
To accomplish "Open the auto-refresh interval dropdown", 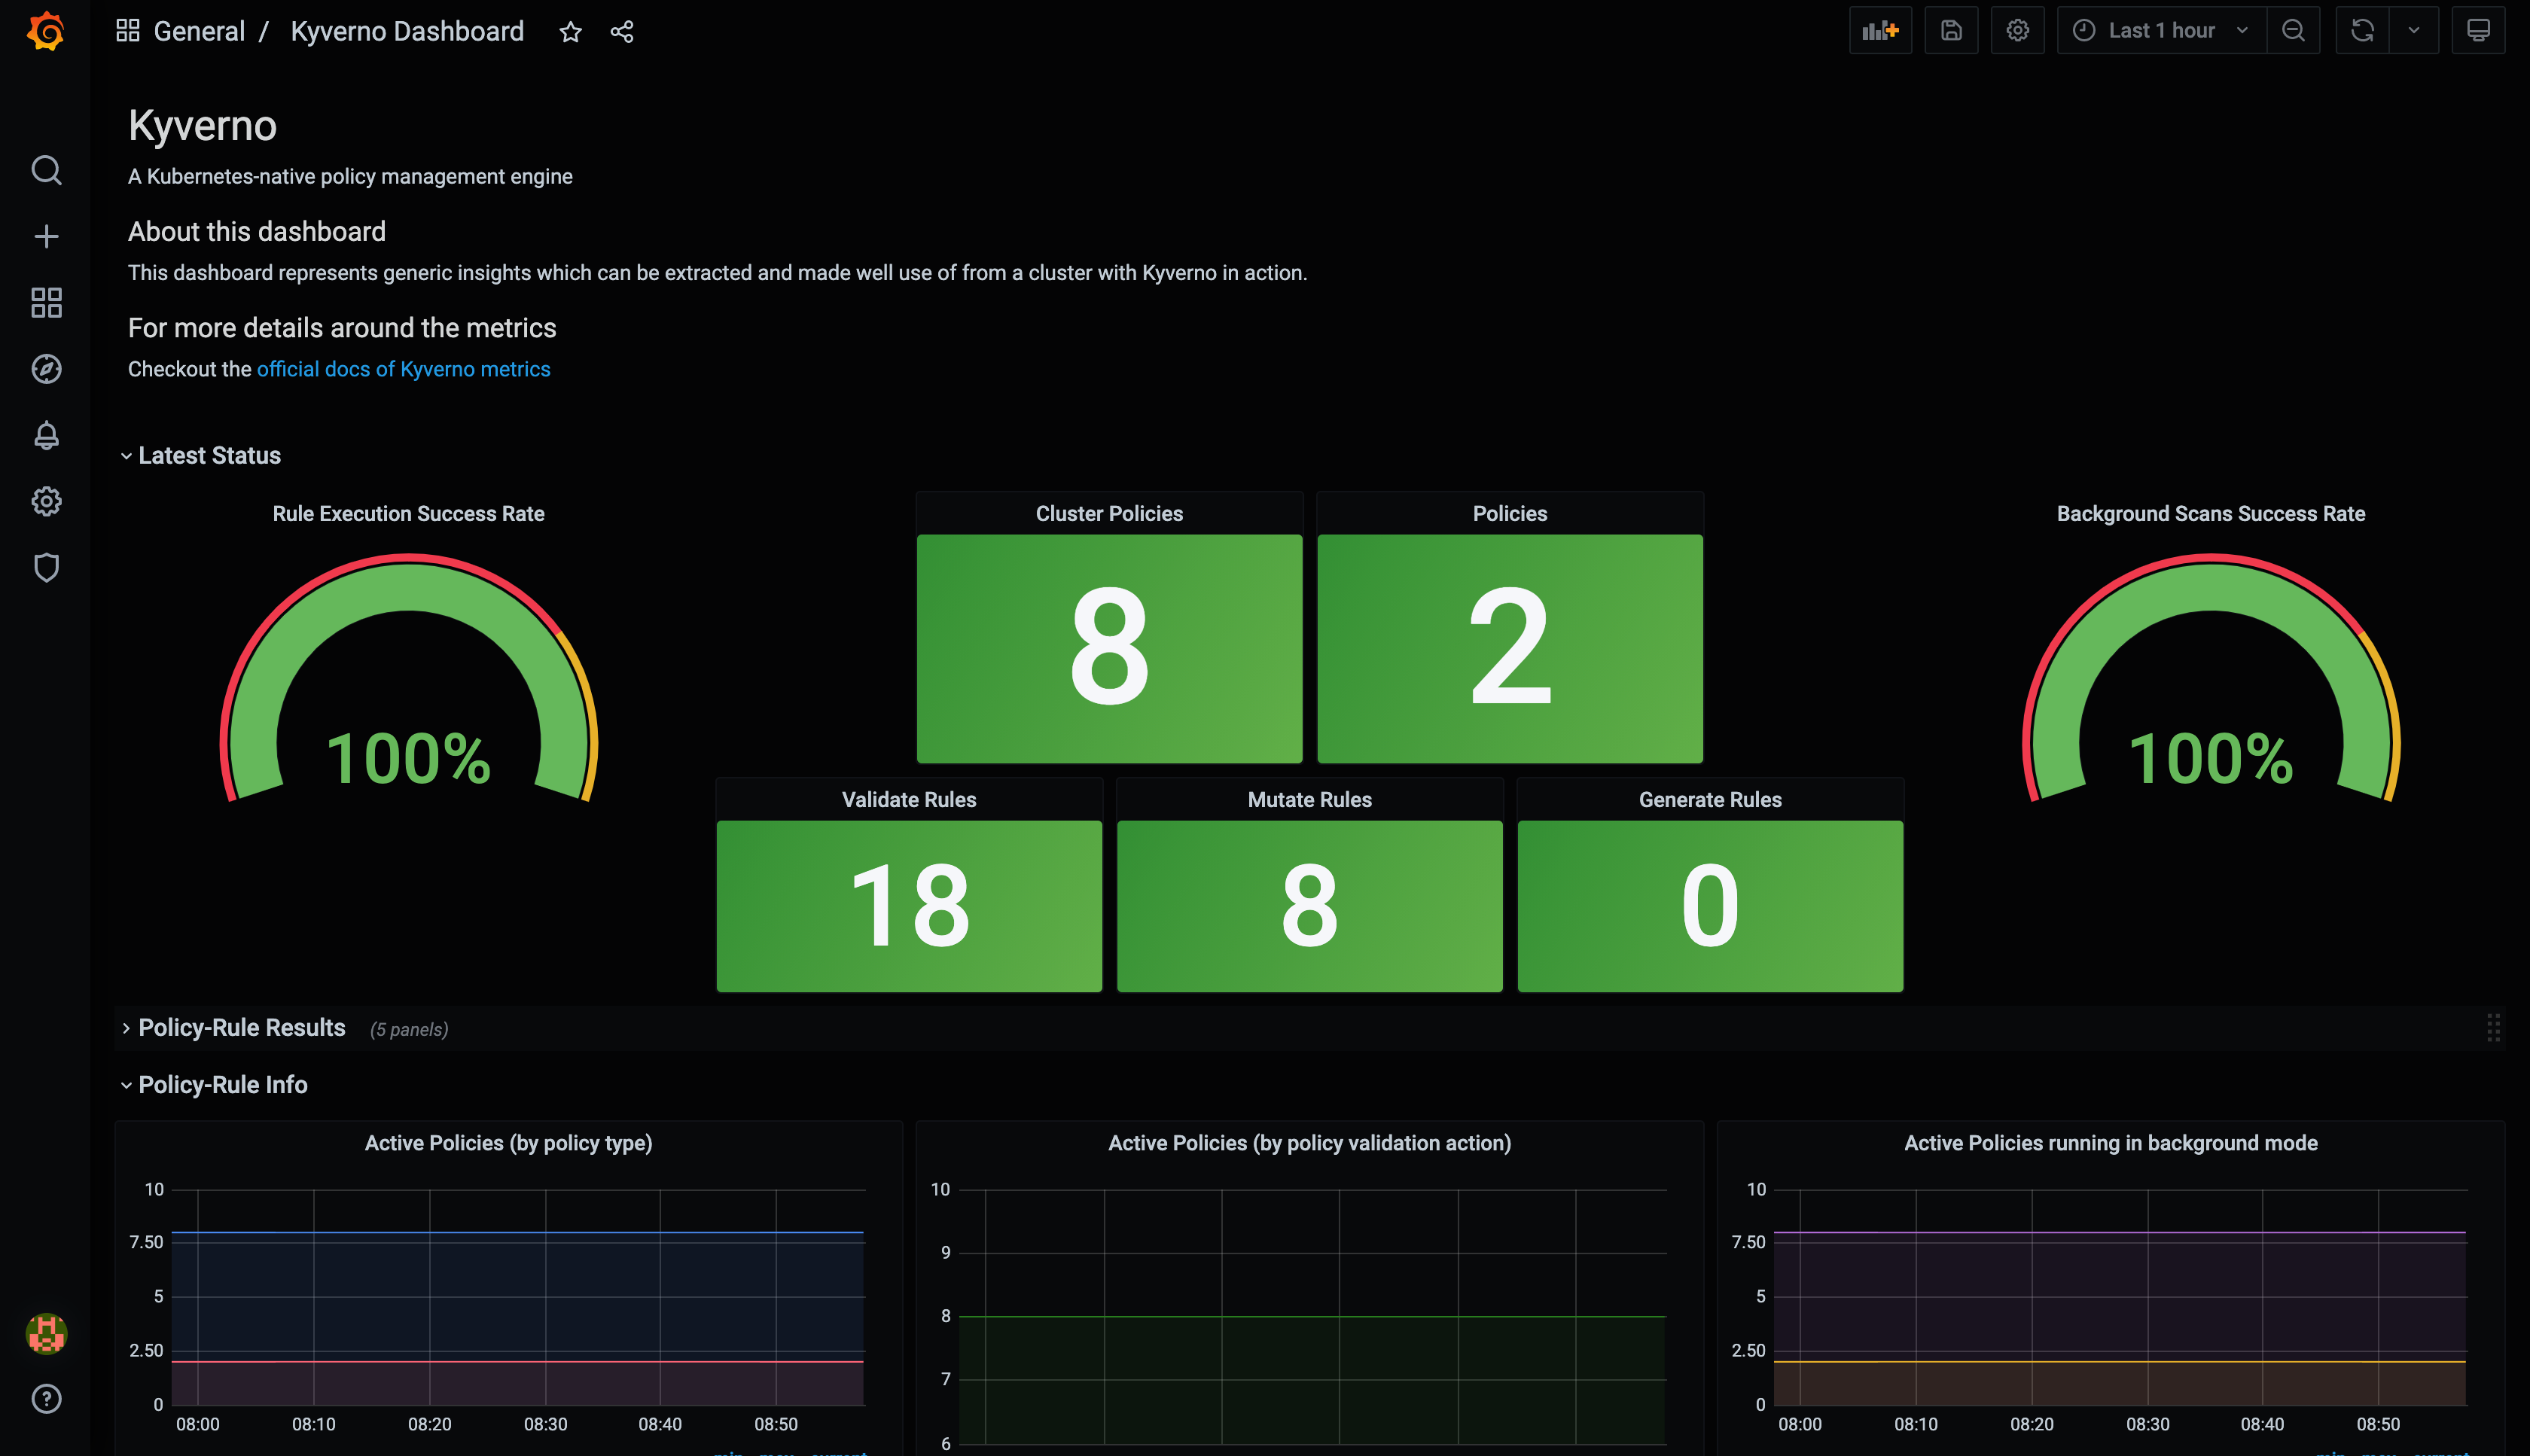I will tap(2413, 30).
